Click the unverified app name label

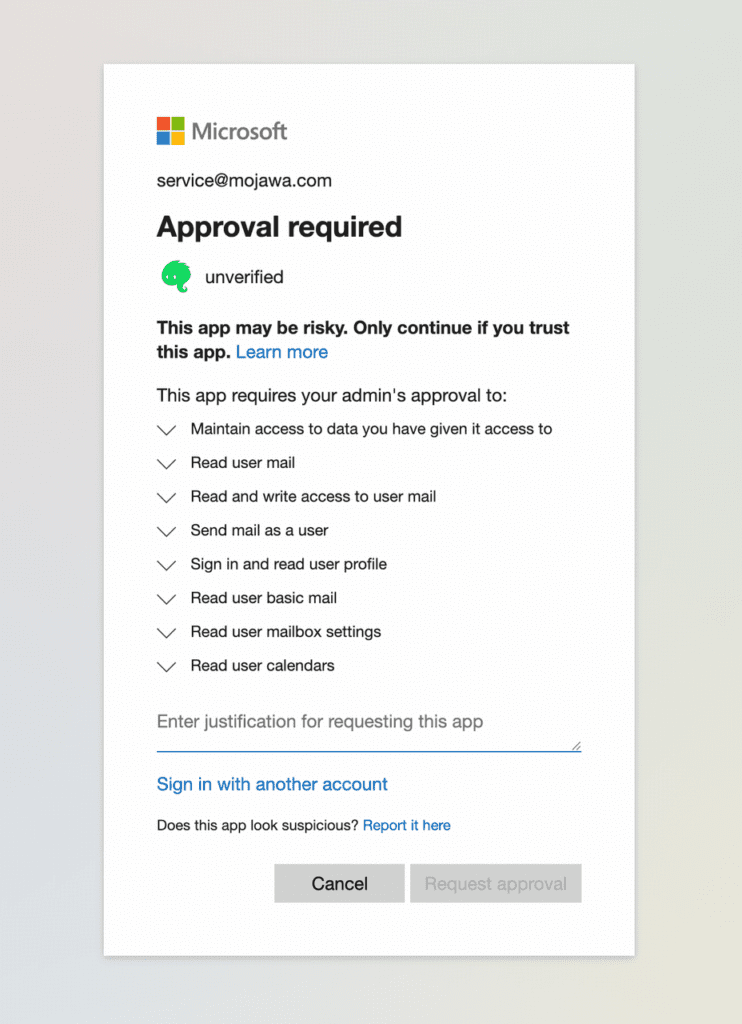click(x=244, y=277)
